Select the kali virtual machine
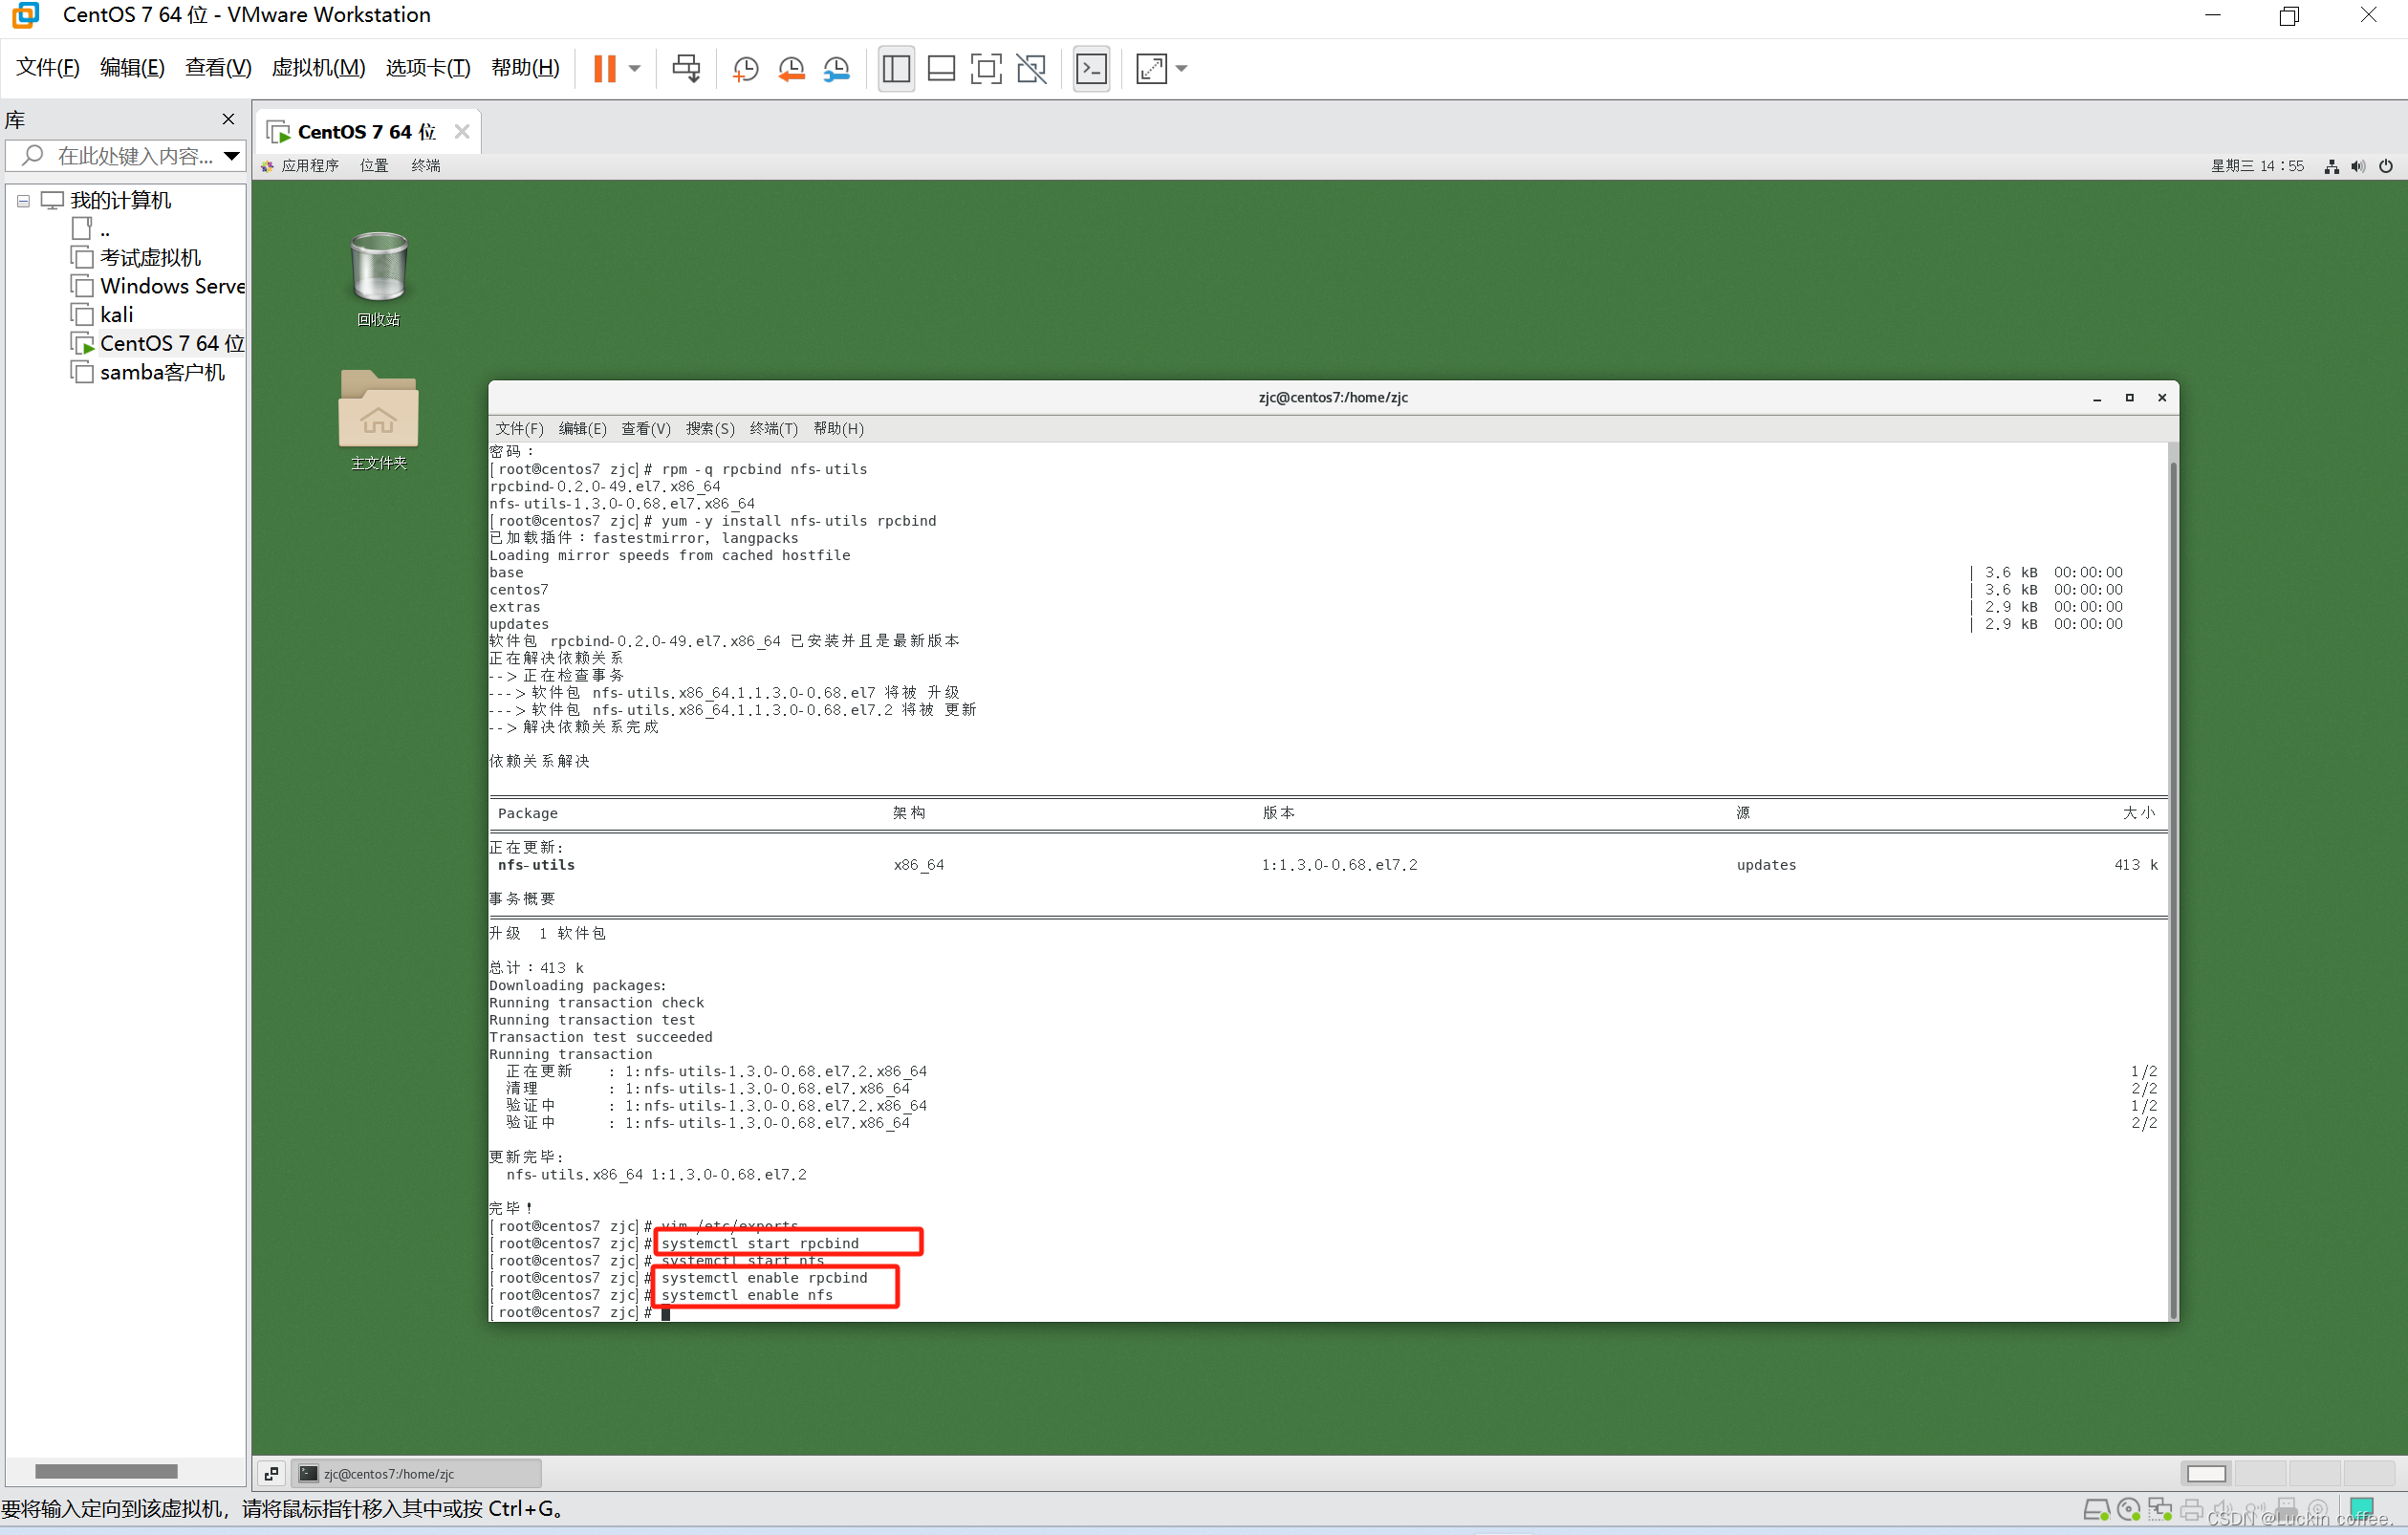 [116, 315]
